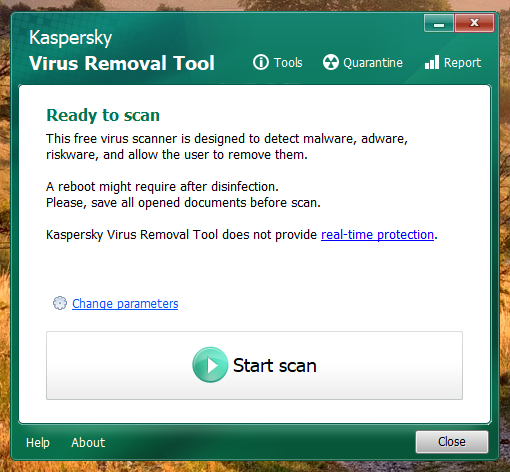
Task: Follow the real-time protection link
Action: (377, 235)
